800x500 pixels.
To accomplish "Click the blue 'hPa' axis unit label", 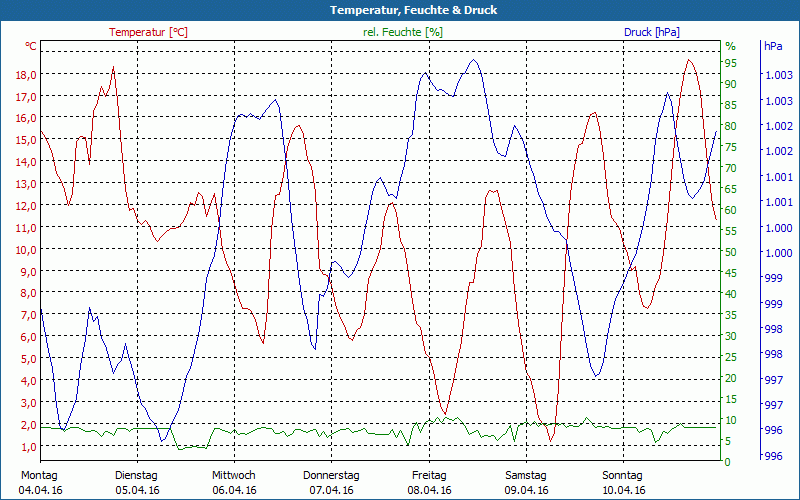I will point(773,46).
